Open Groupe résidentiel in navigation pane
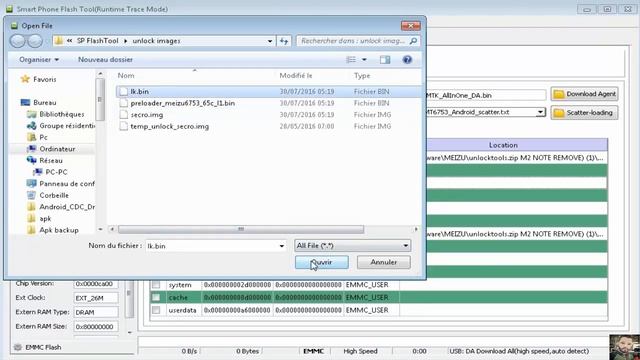This screenshot has height=360, width=640. (60, 126)
